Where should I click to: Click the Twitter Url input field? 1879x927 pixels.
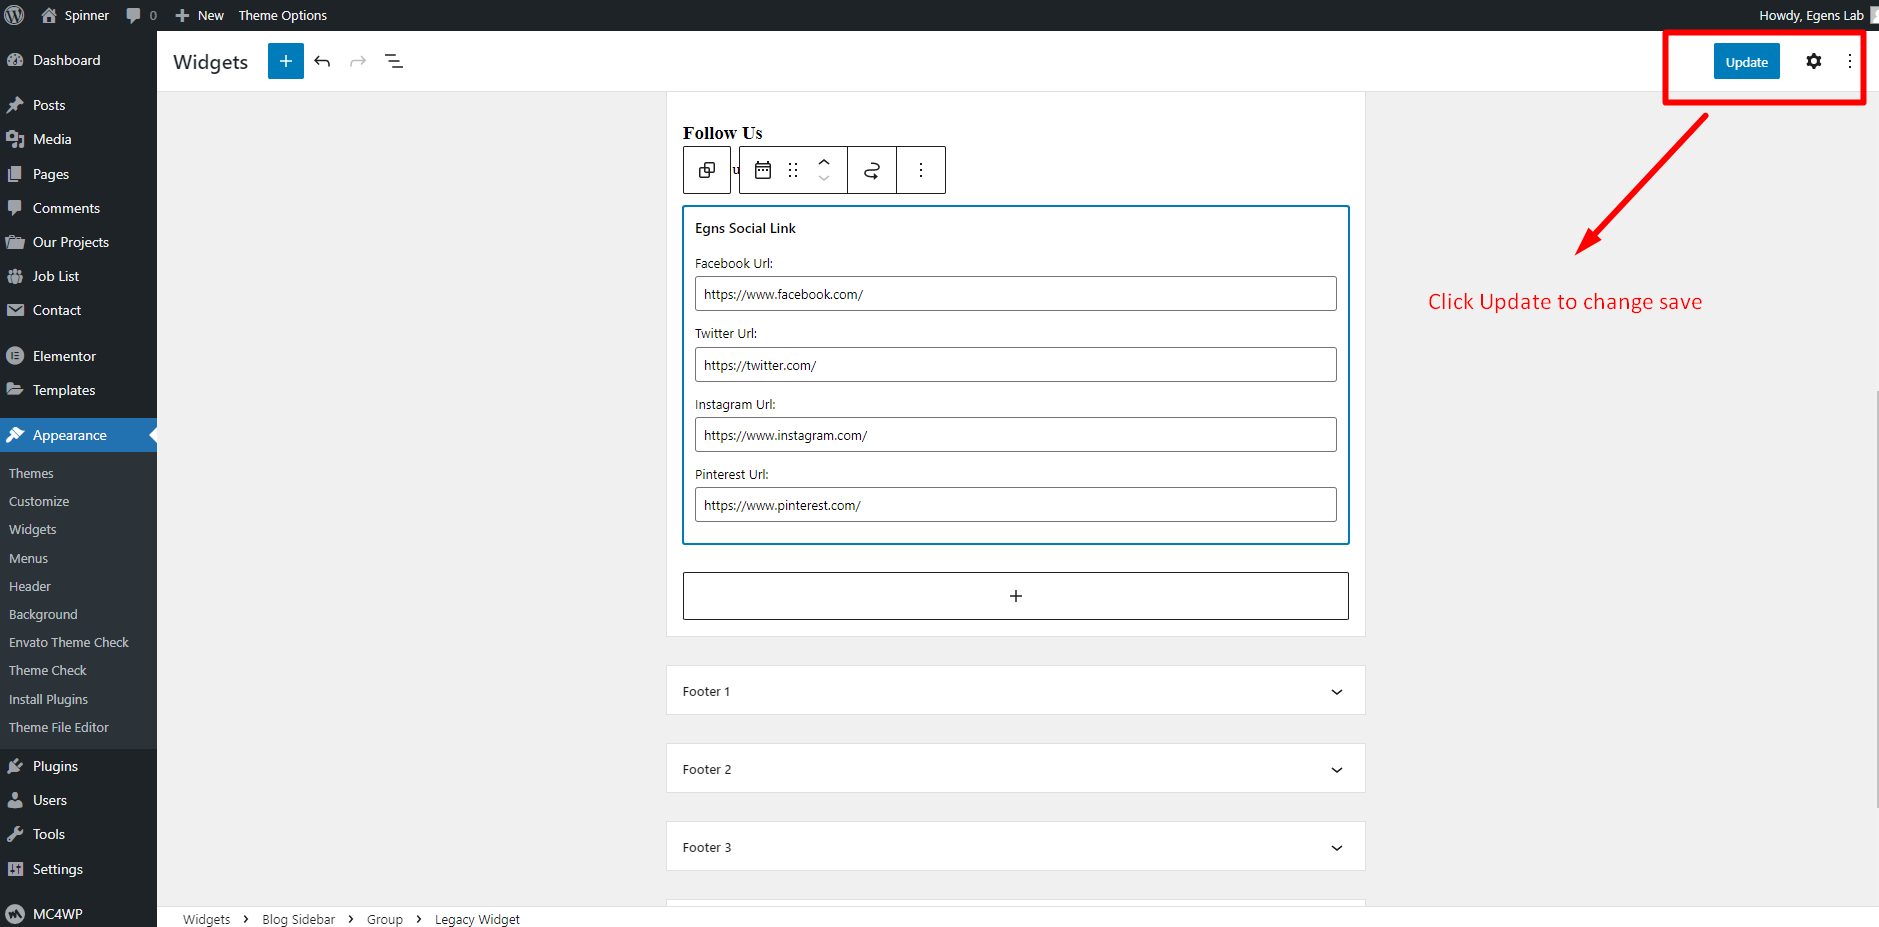[1015, 365]
